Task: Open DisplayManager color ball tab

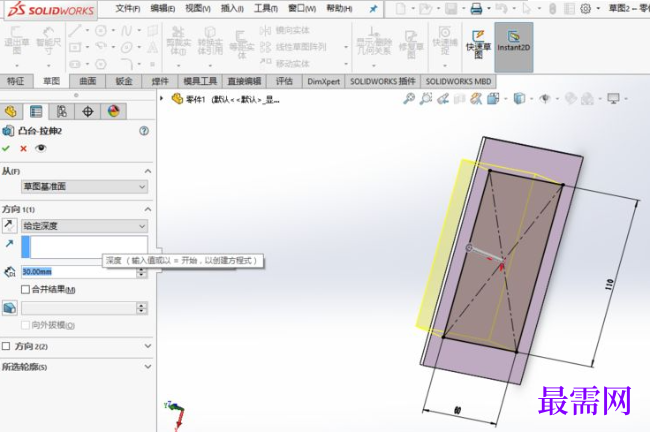Action: (x=113, y=111)
